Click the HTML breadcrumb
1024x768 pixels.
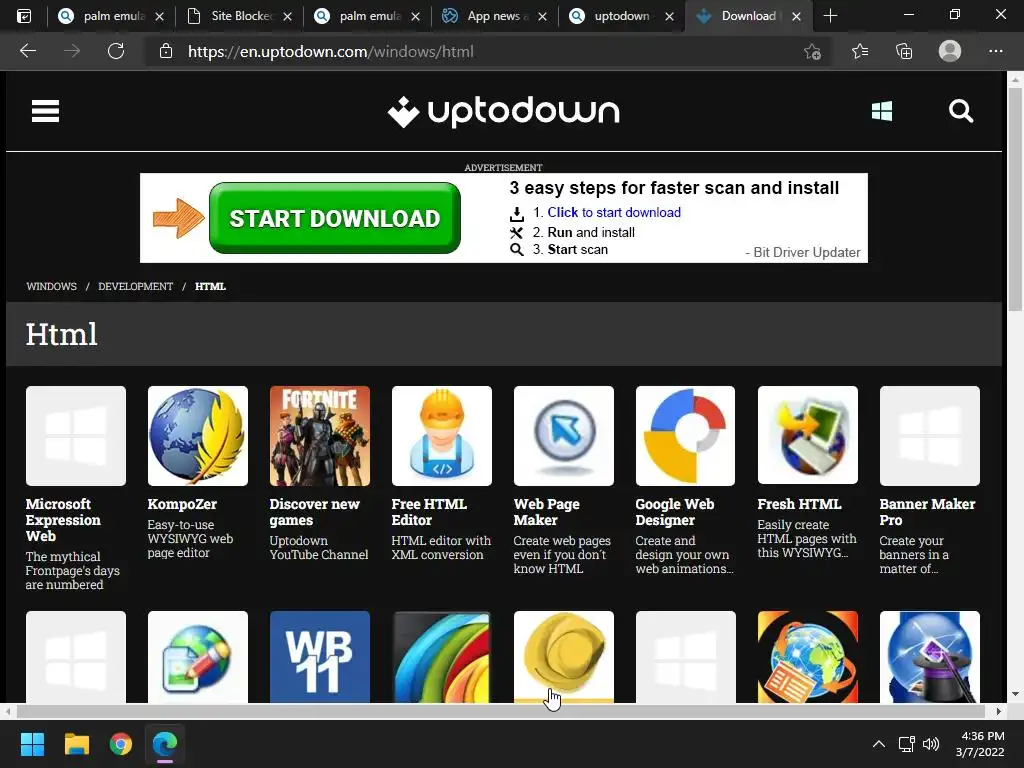tap(210, 286)
